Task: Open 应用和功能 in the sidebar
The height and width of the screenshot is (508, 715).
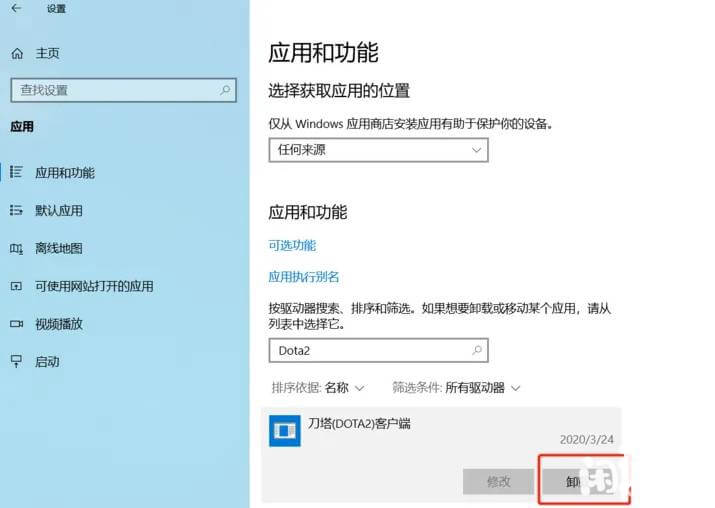Action: coord(65,172)
